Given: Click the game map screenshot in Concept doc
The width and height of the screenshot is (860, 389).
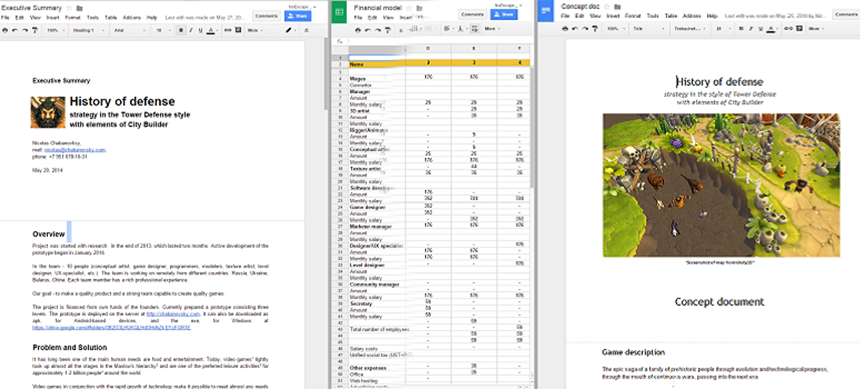Looking at the screenshot, I should (x=721, y=185).
